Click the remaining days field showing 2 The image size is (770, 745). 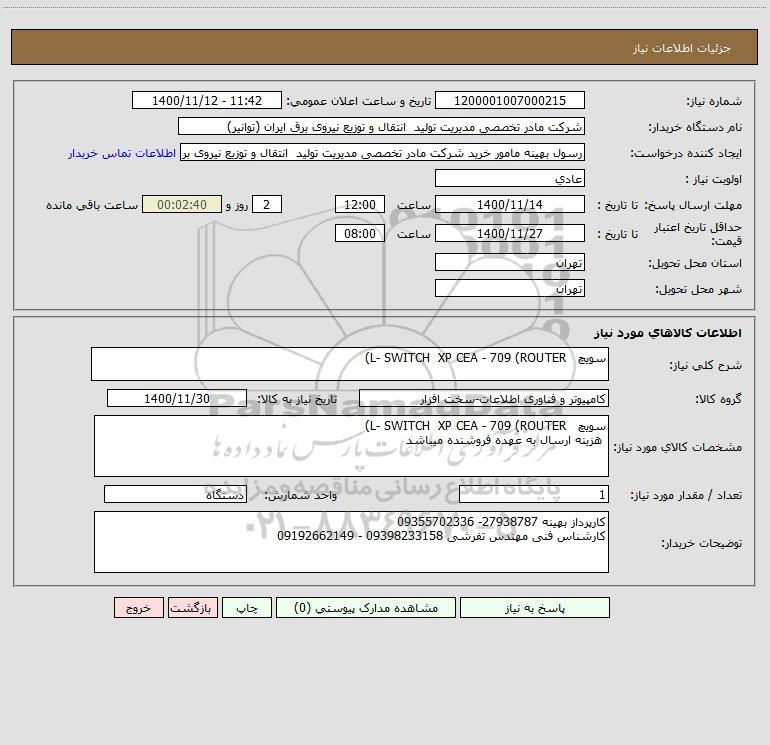point(267,204)
